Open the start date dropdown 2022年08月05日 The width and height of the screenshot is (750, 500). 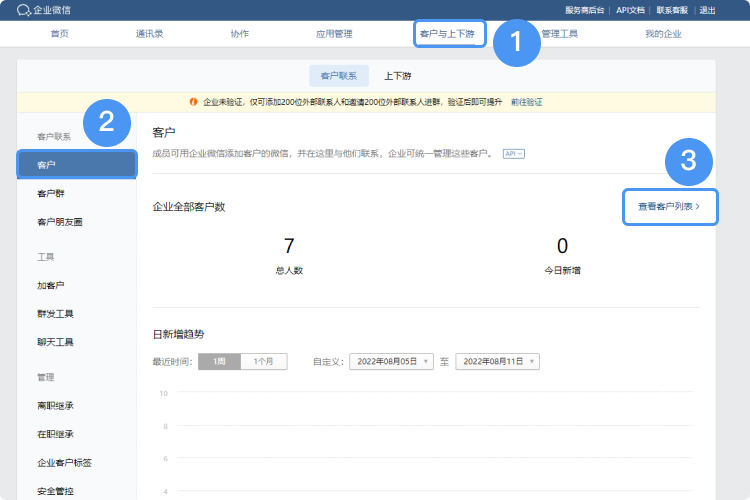(391, 361)
